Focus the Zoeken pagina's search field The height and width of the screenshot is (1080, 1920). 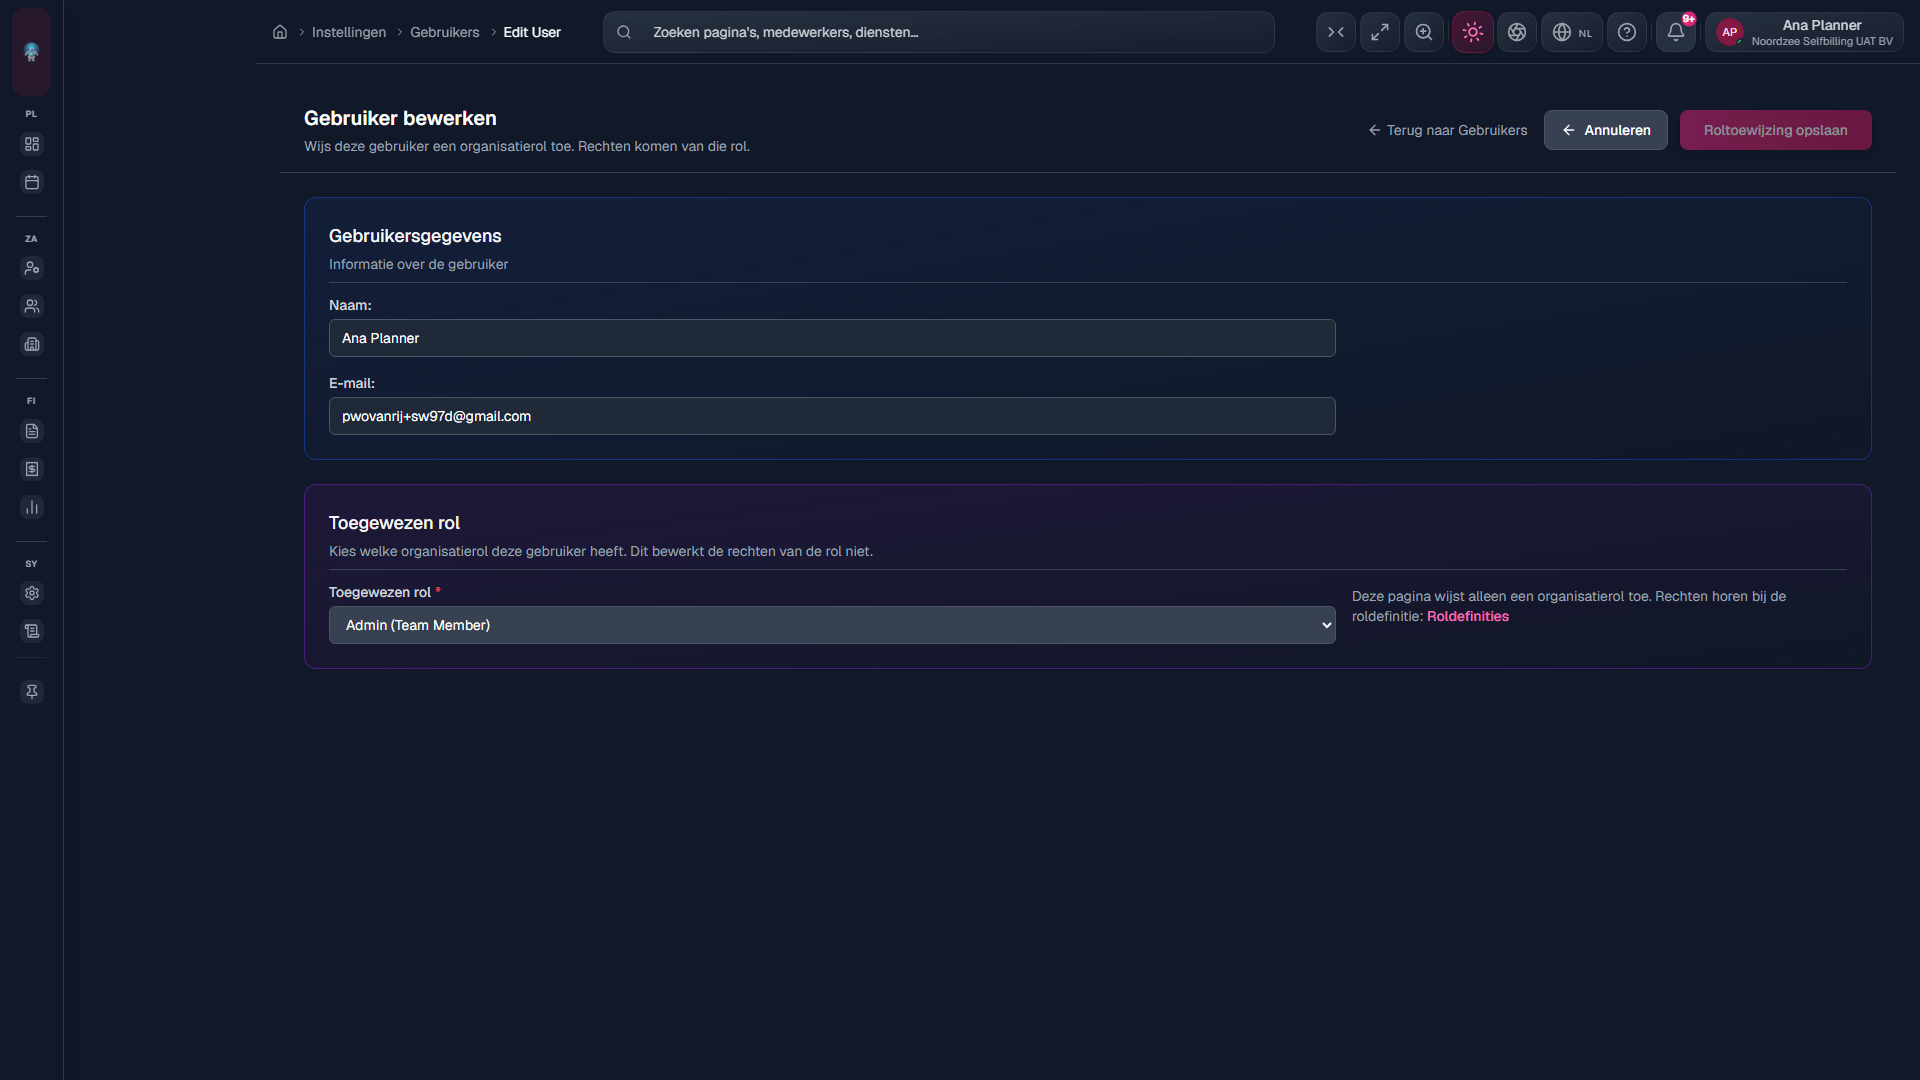click(x=938, y=32)
